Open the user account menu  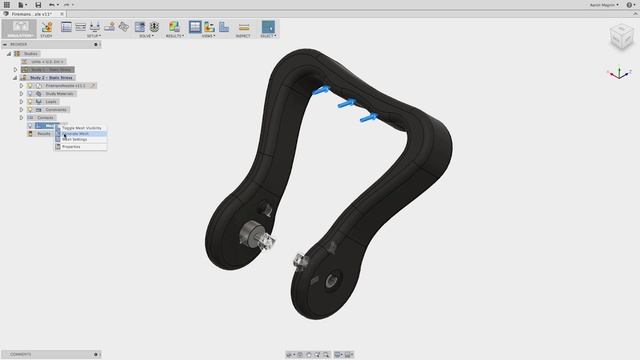pos(604,5)
